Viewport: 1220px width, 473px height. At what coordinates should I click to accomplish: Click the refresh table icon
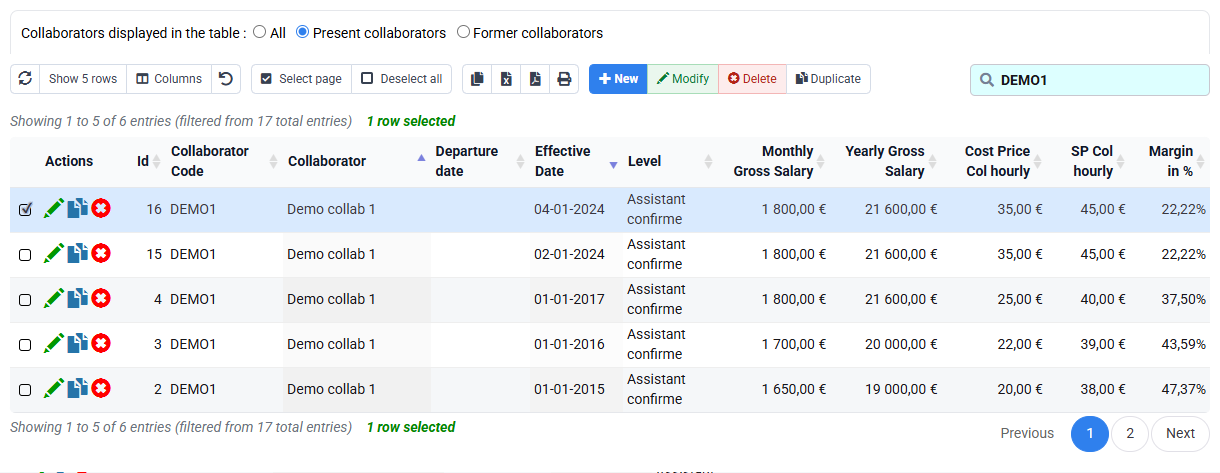click(25, 79)
